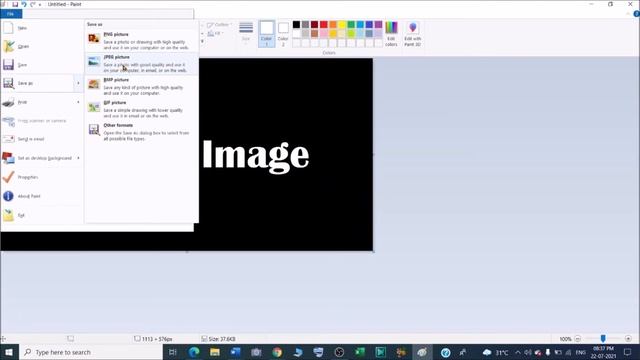Pick the red color swatch
The image size is (640, 360).
click(324, 24)
